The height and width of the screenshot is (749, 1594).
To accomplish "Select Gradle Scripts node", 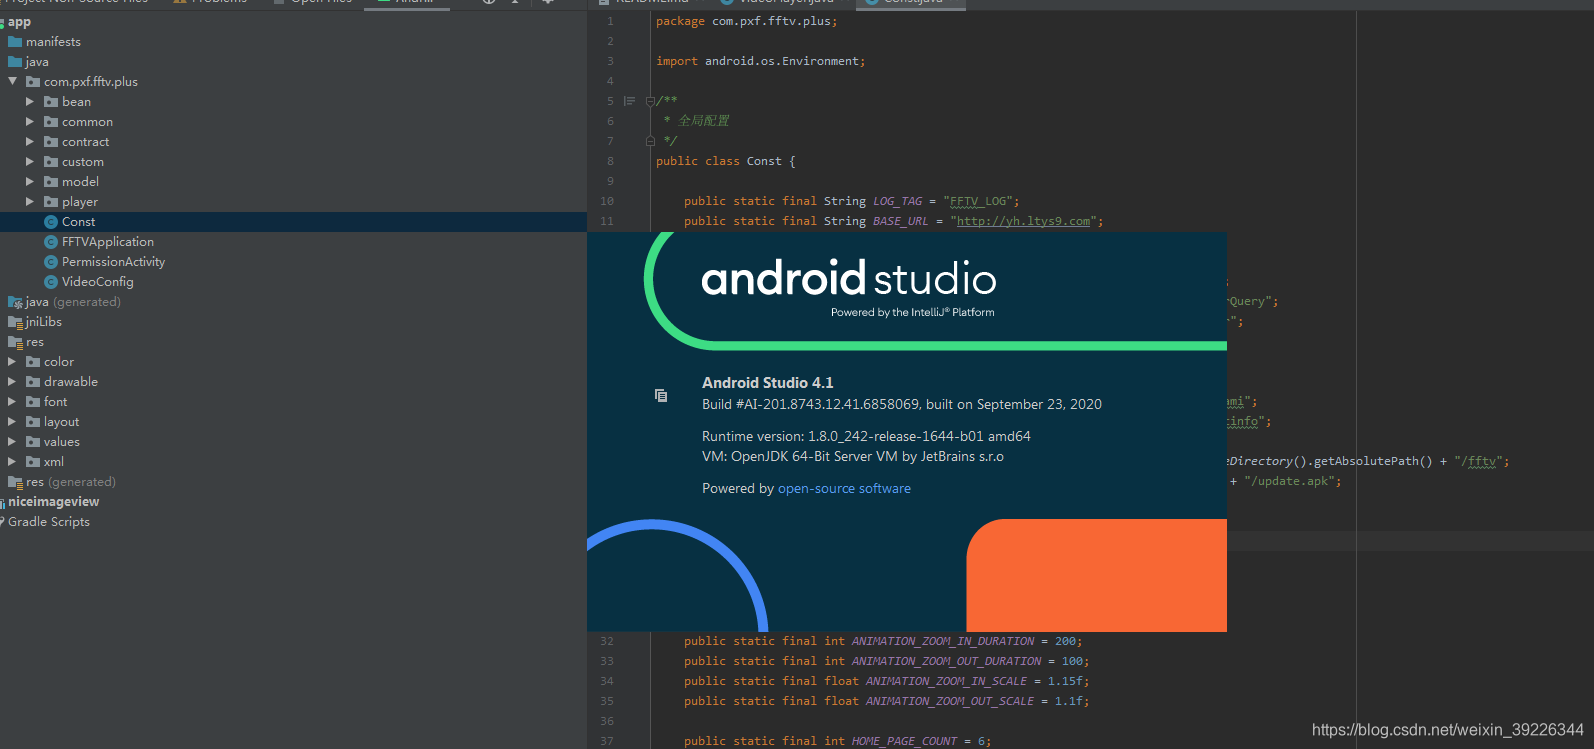I will (49, 522).
